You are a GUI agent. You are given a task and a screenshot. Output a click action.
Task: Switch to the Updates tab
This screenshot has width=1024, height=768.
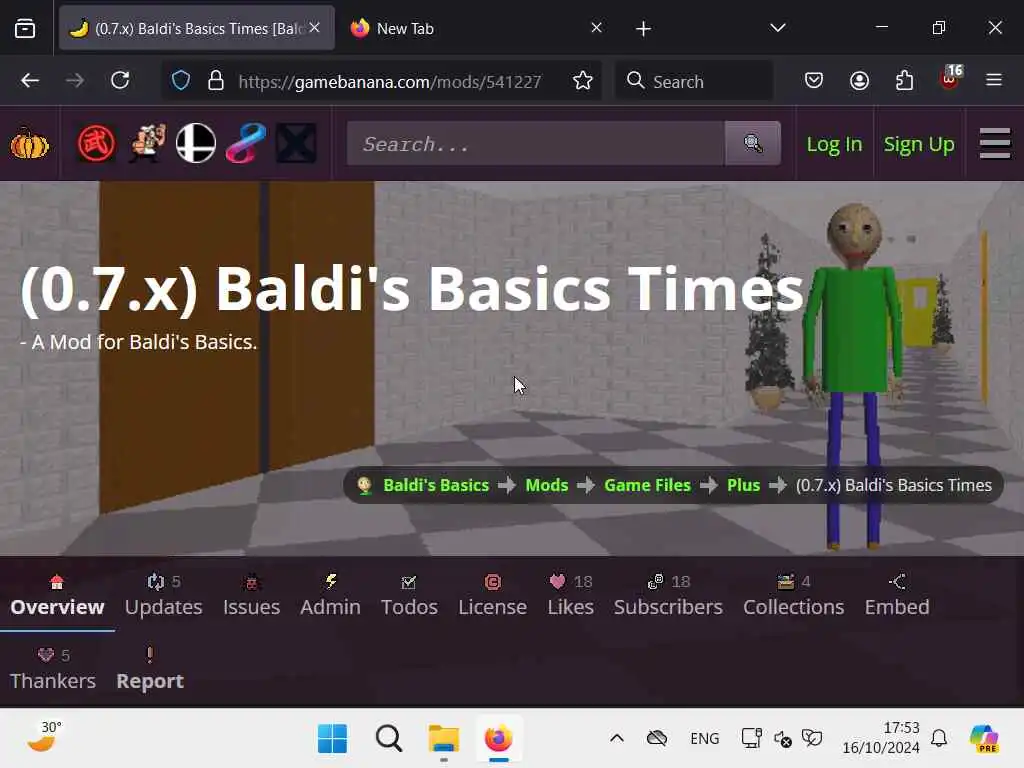164,596
